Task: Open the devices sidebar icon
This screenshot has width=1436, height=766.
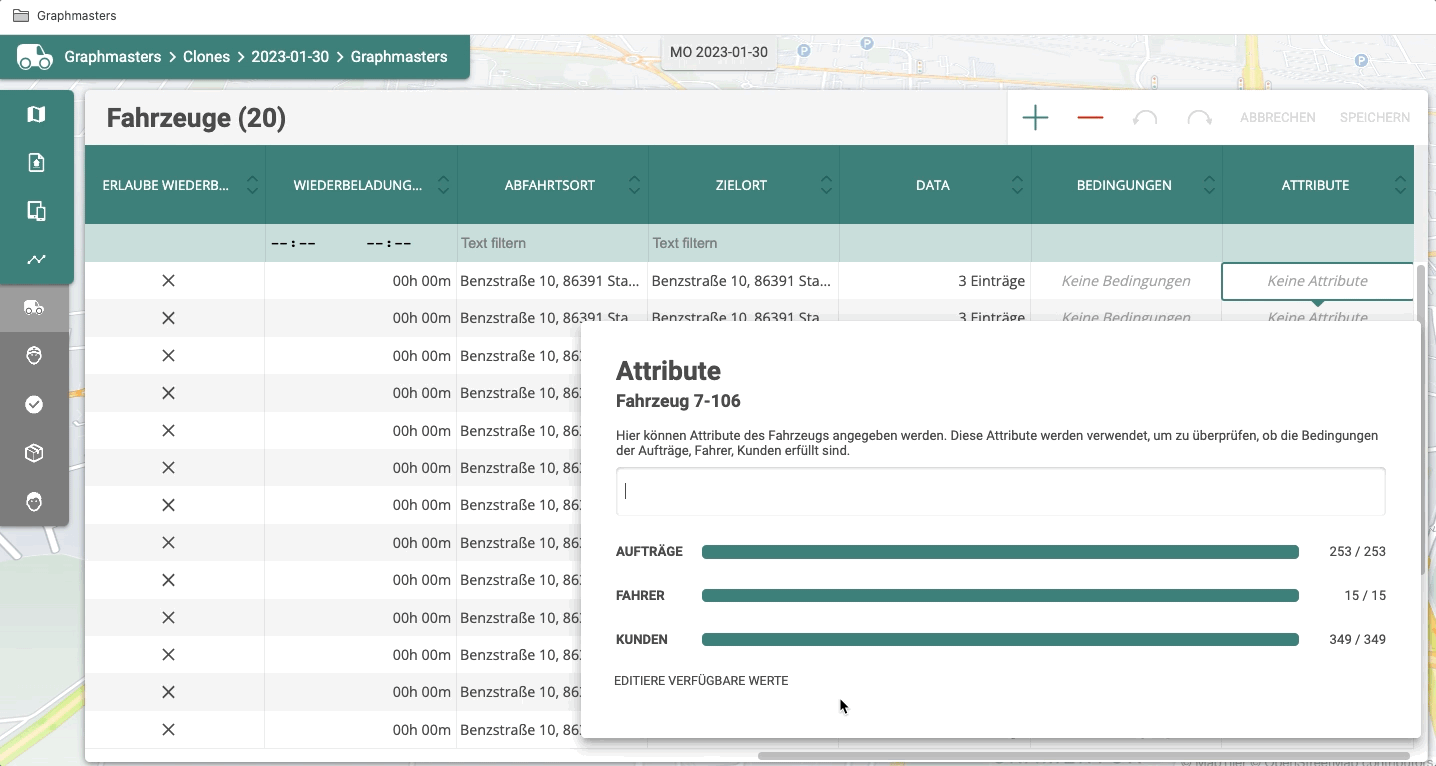Action: point(36,211)
